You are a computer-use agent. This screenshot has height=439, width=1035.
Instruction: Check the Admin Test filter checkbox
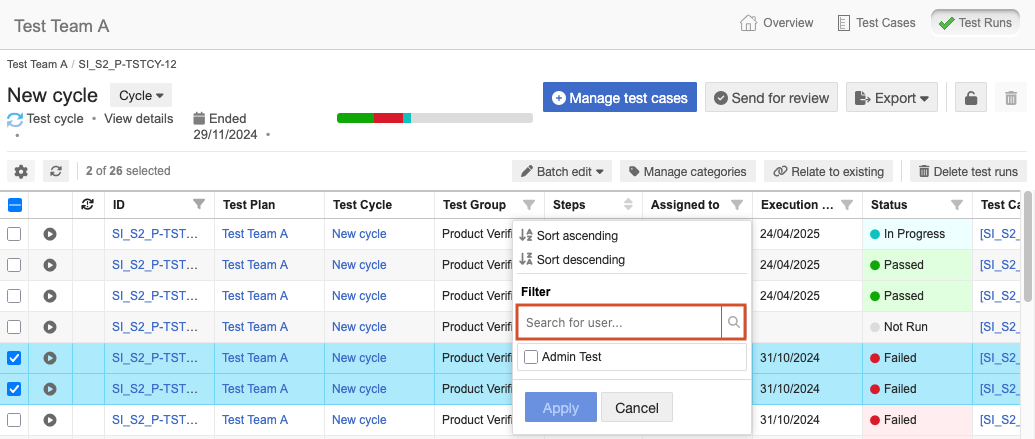click(x=531, y=357)
